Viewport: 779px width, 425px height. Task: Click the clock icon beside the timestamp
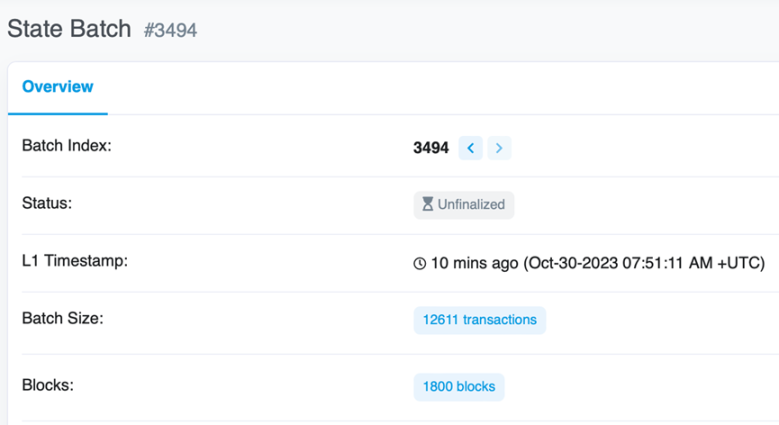pyautogui.click(x=420, y=264)
